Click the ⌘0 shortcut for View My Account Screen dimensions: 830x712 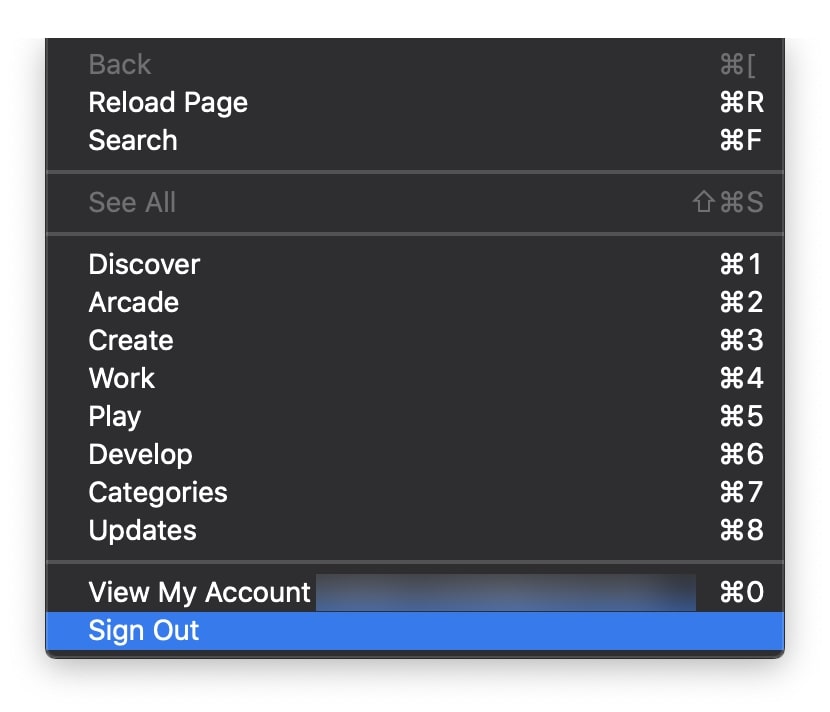pyautogui.click(x=741, y=593)
